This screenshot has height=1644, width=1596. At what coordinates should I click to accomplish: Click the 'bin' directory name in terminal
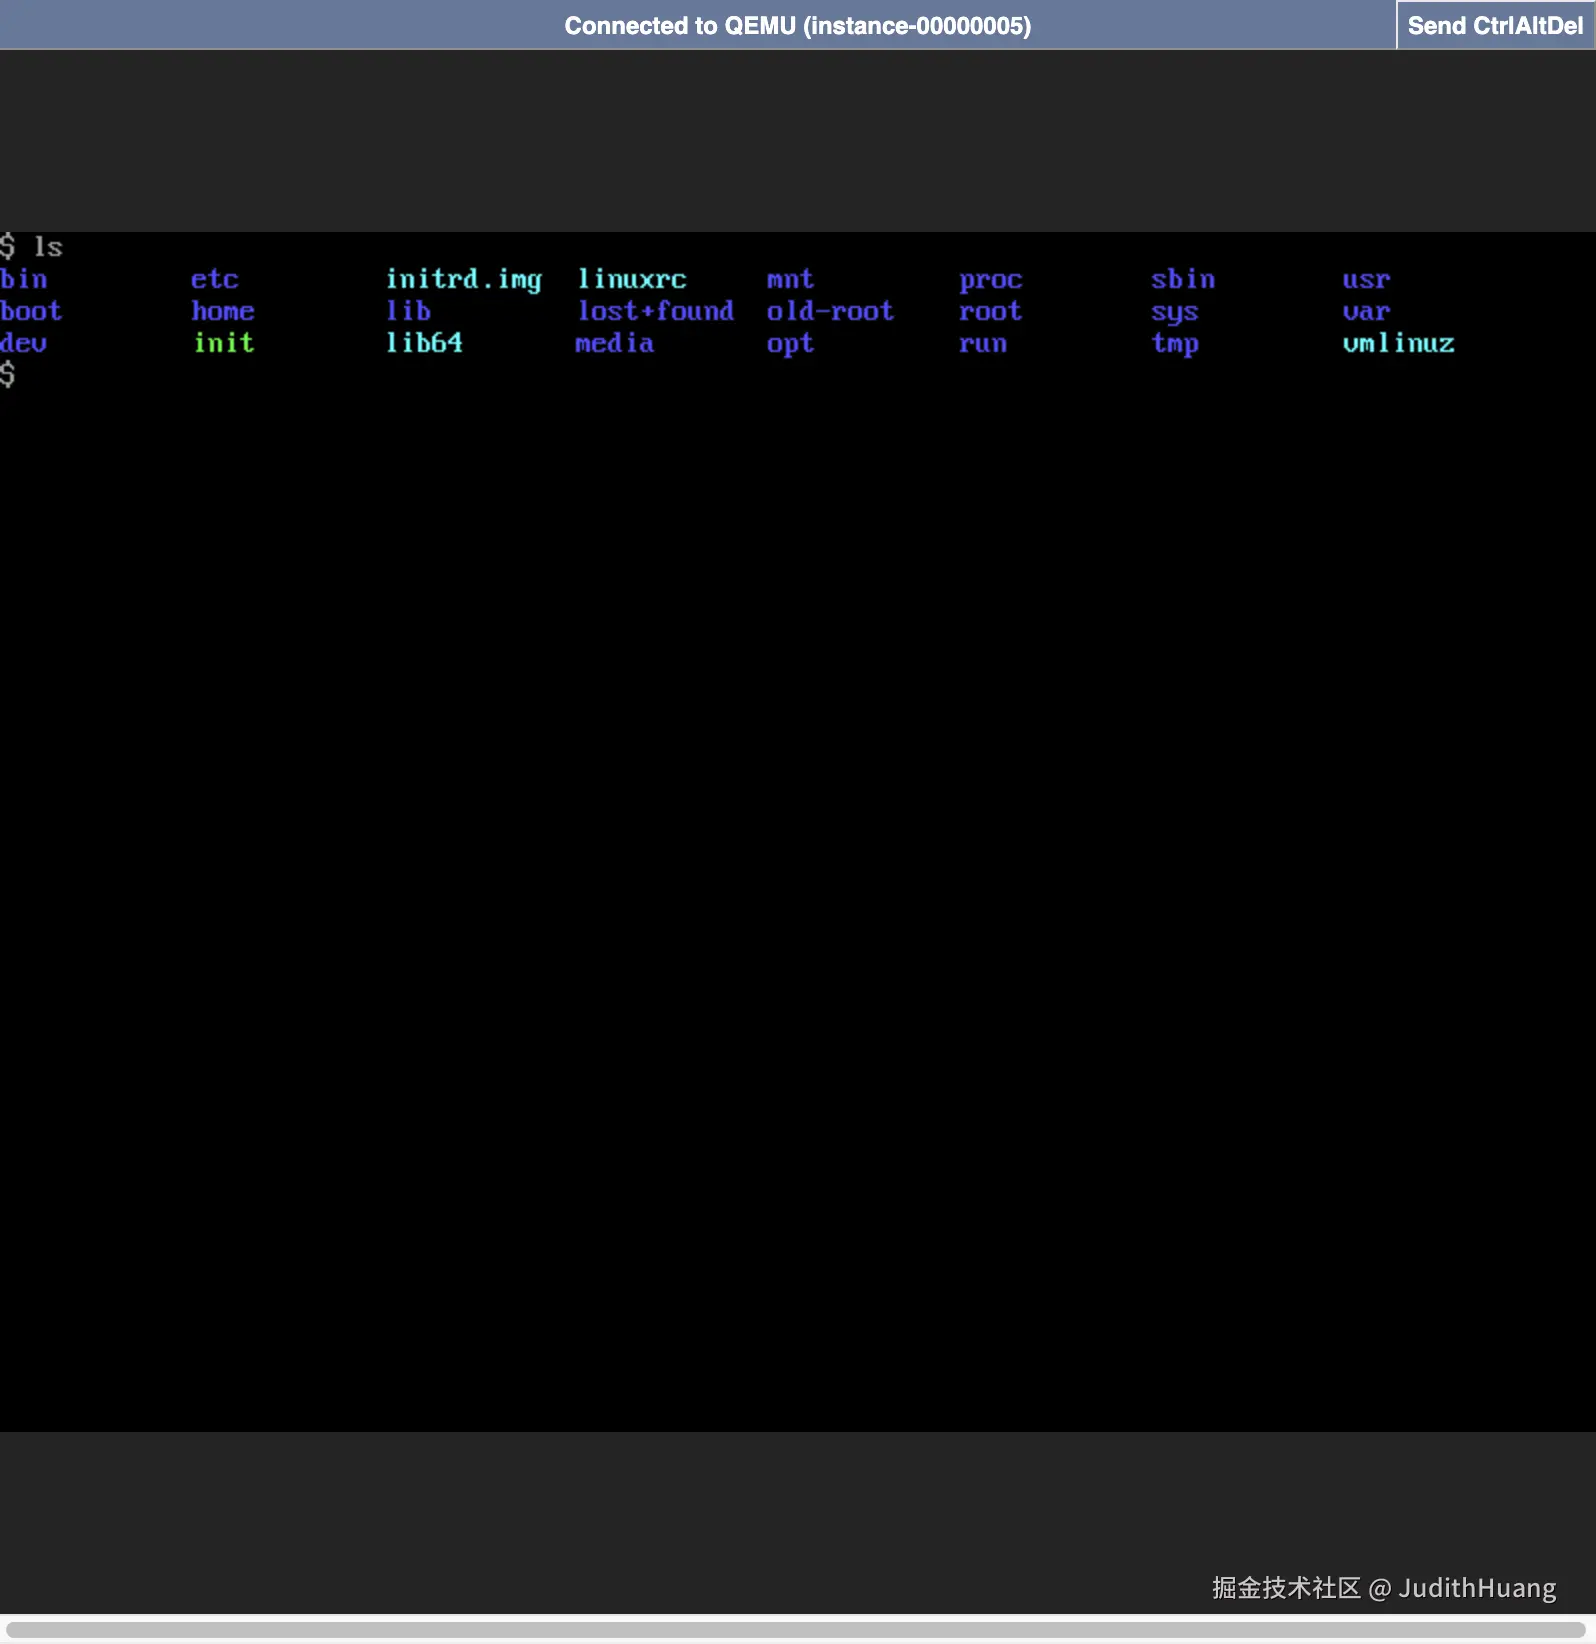24,279
